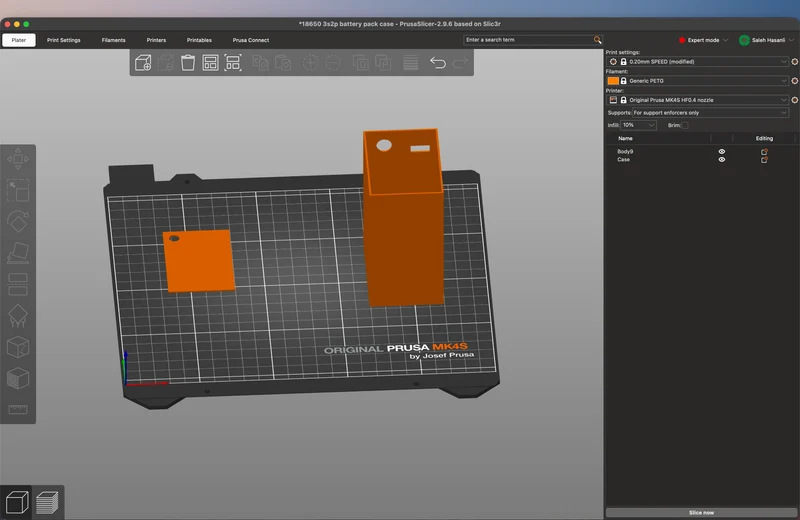The width and height of the screenshot is (800, 520).
Task: Open the Printer preset dropdown
Action: pyautogui.click(x=698, y=100)
